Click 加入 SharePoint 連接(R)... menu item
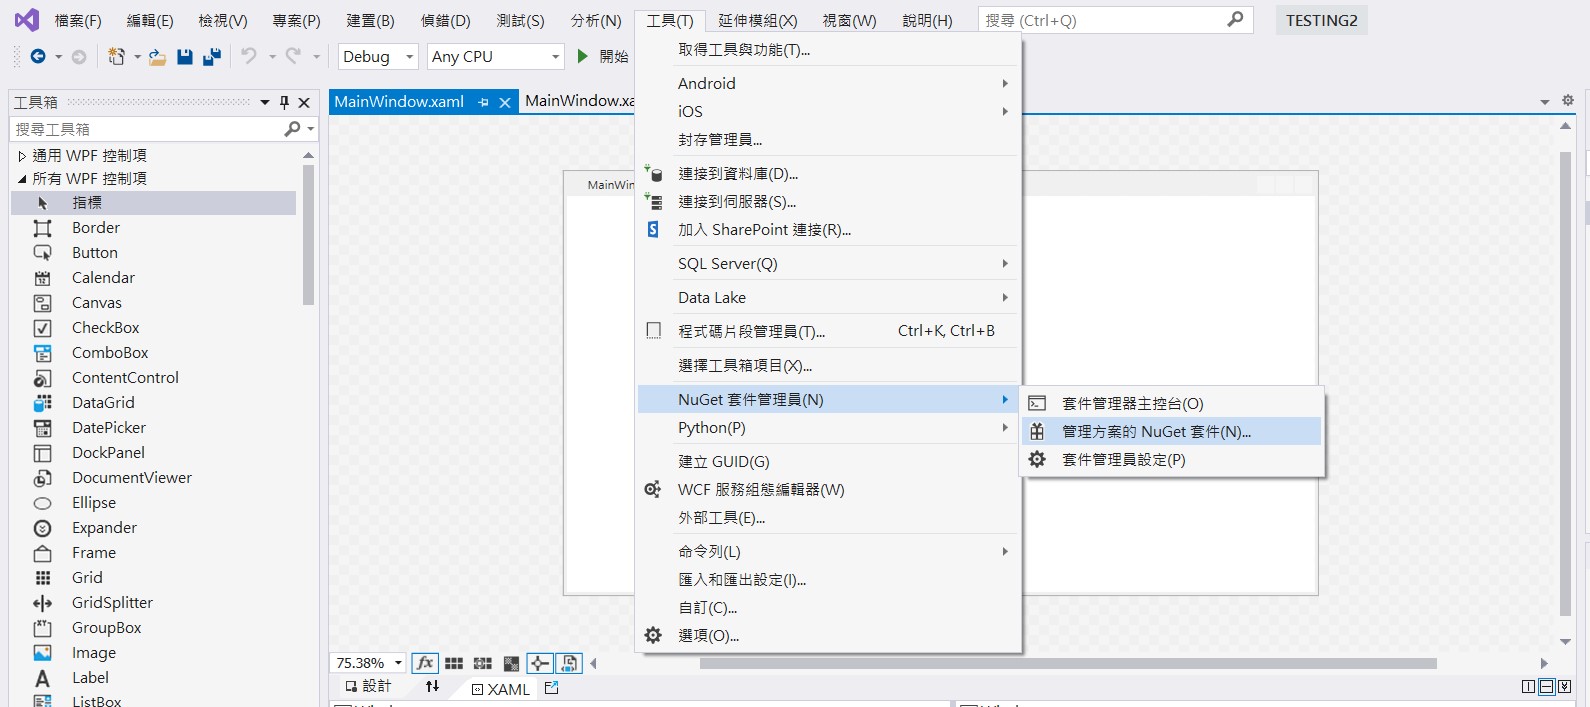The width and height of the screenshot is (1590, 707). coord(828,230)
